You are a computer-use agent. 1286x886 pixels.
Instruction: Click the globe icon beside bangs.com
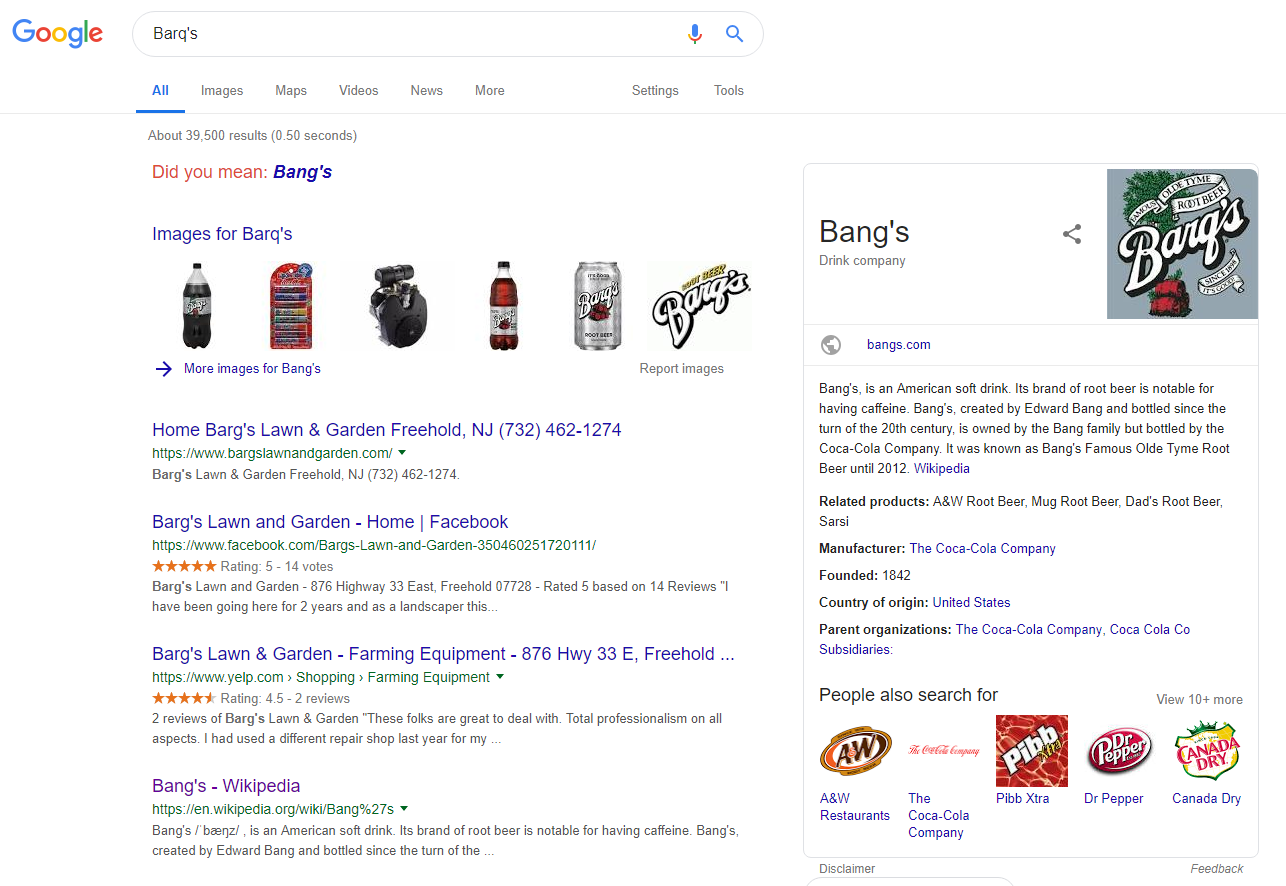click(831, 345)
